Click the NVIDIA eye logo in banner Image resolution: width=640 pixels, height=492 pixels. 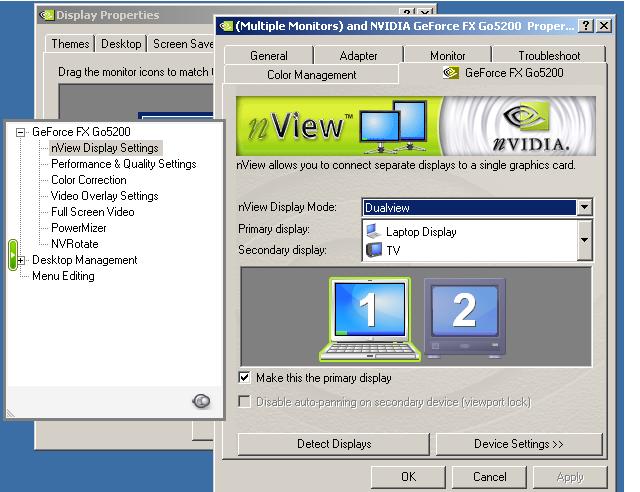coord(527,116)
